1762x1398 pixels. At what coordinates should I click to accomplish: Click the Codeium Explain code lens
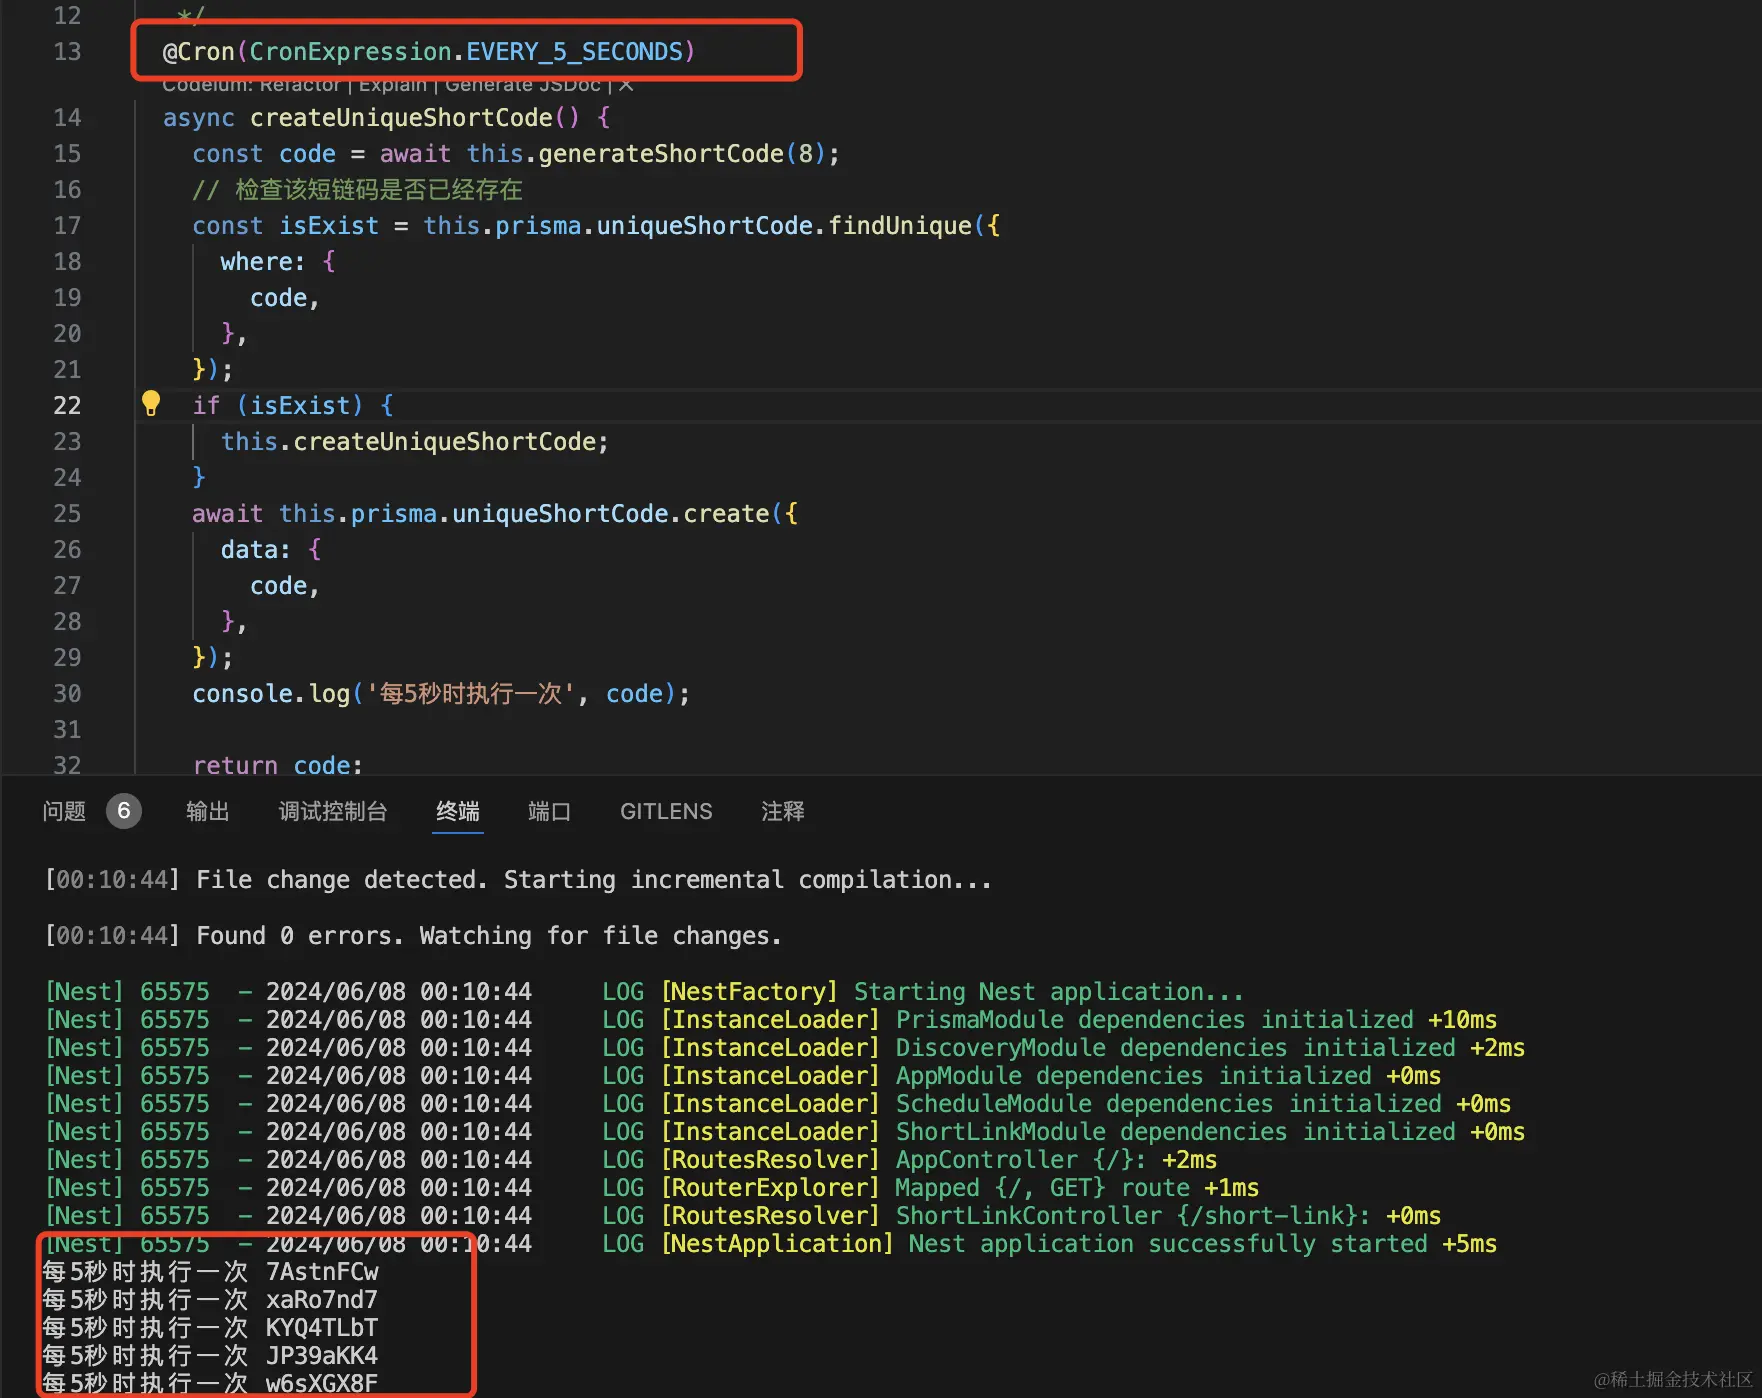(x=393, y=85)
